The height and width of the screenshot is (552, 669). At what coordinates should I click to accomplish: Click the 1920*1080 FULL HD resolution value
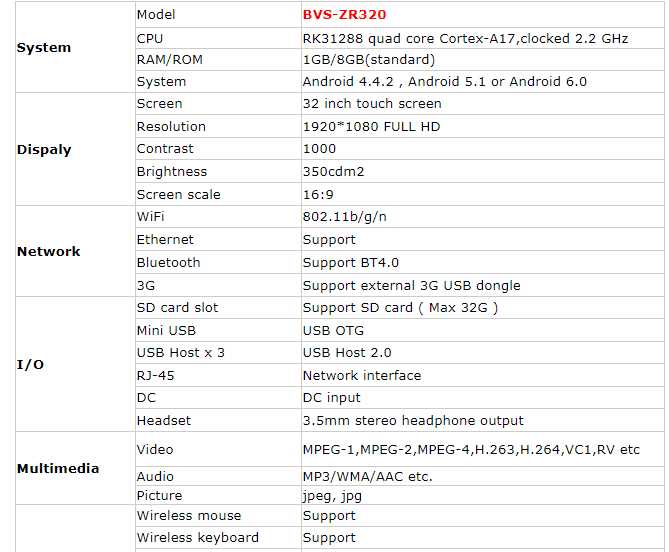[371, 127]
